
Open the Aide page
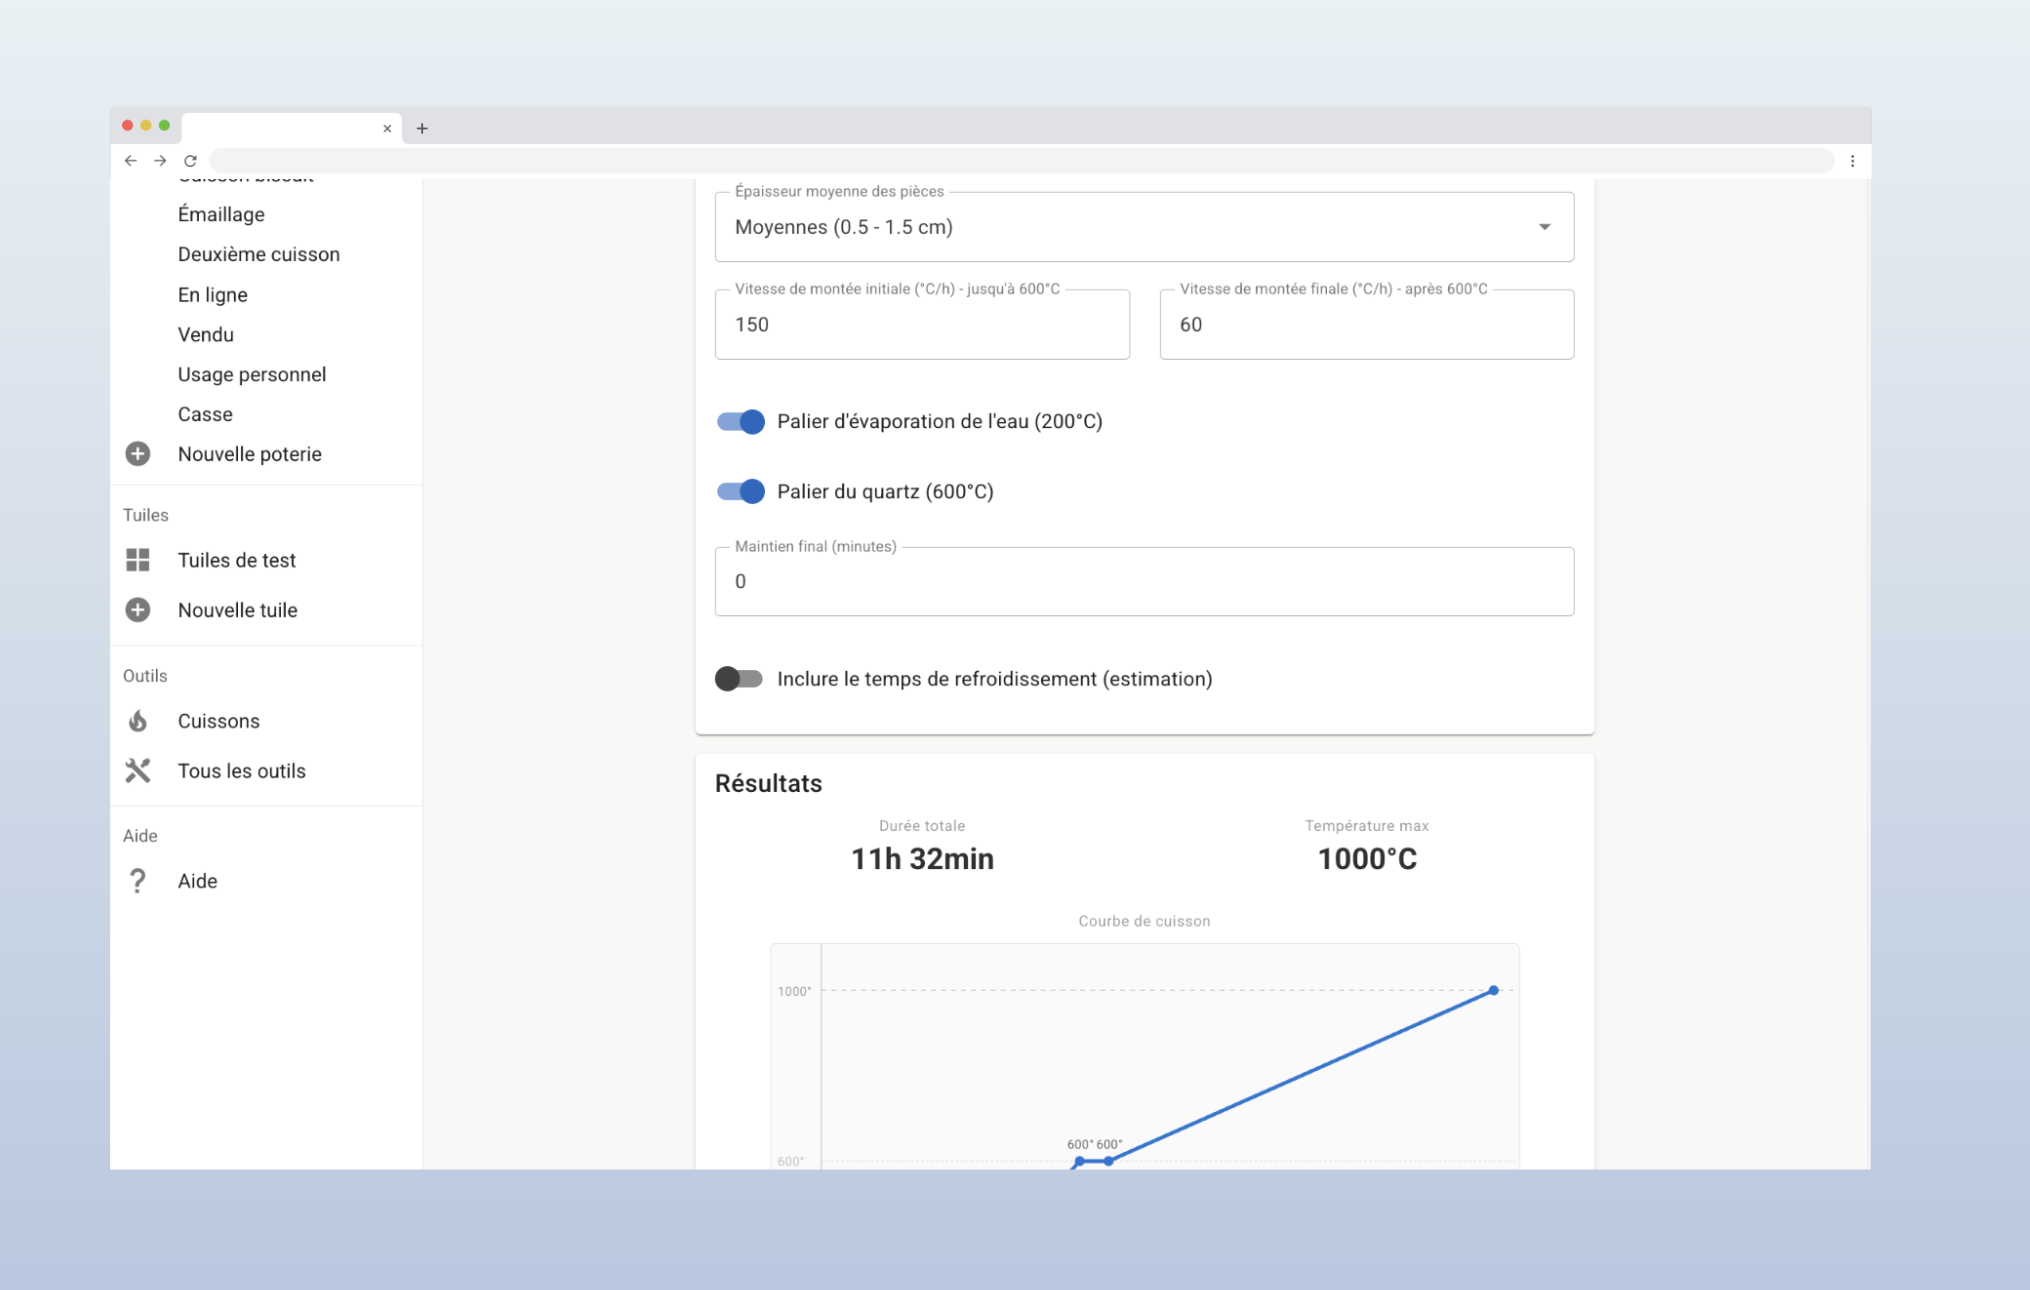click(198, 881)
